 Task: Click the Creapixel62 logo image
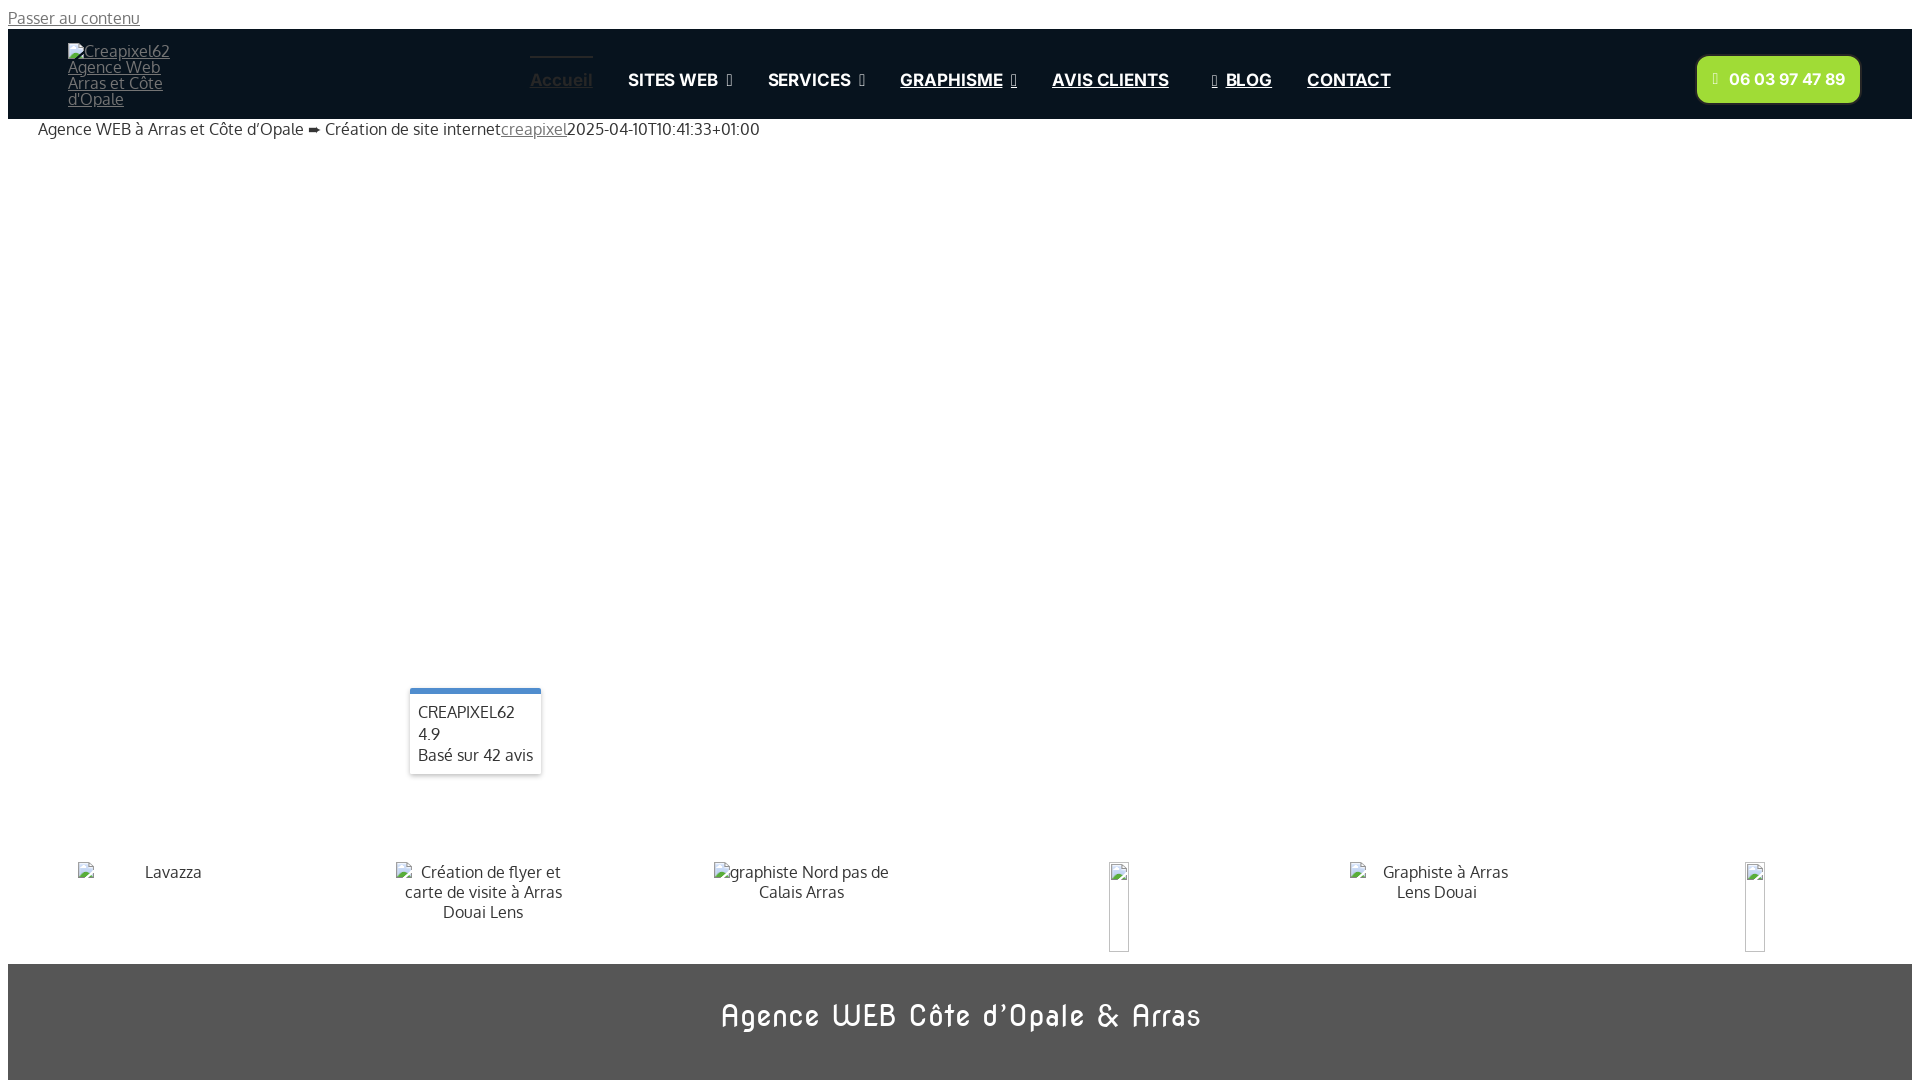coord(118,74)
